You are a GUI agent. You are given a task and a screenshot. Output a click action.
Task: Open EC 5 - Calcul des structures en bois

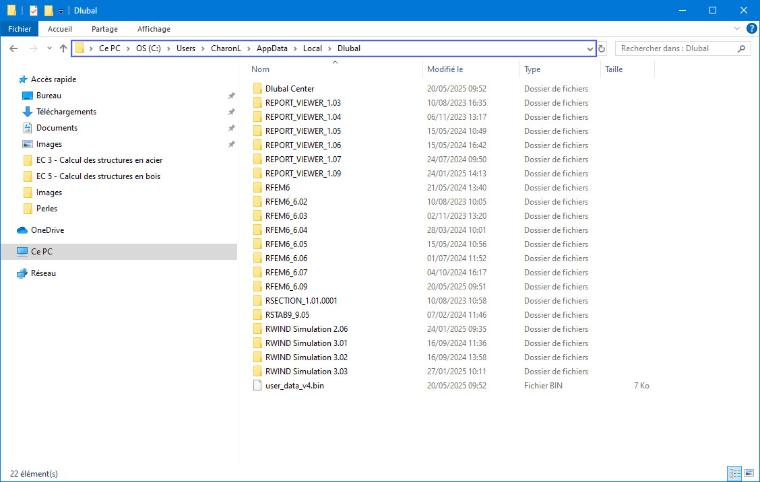point(98,176)
